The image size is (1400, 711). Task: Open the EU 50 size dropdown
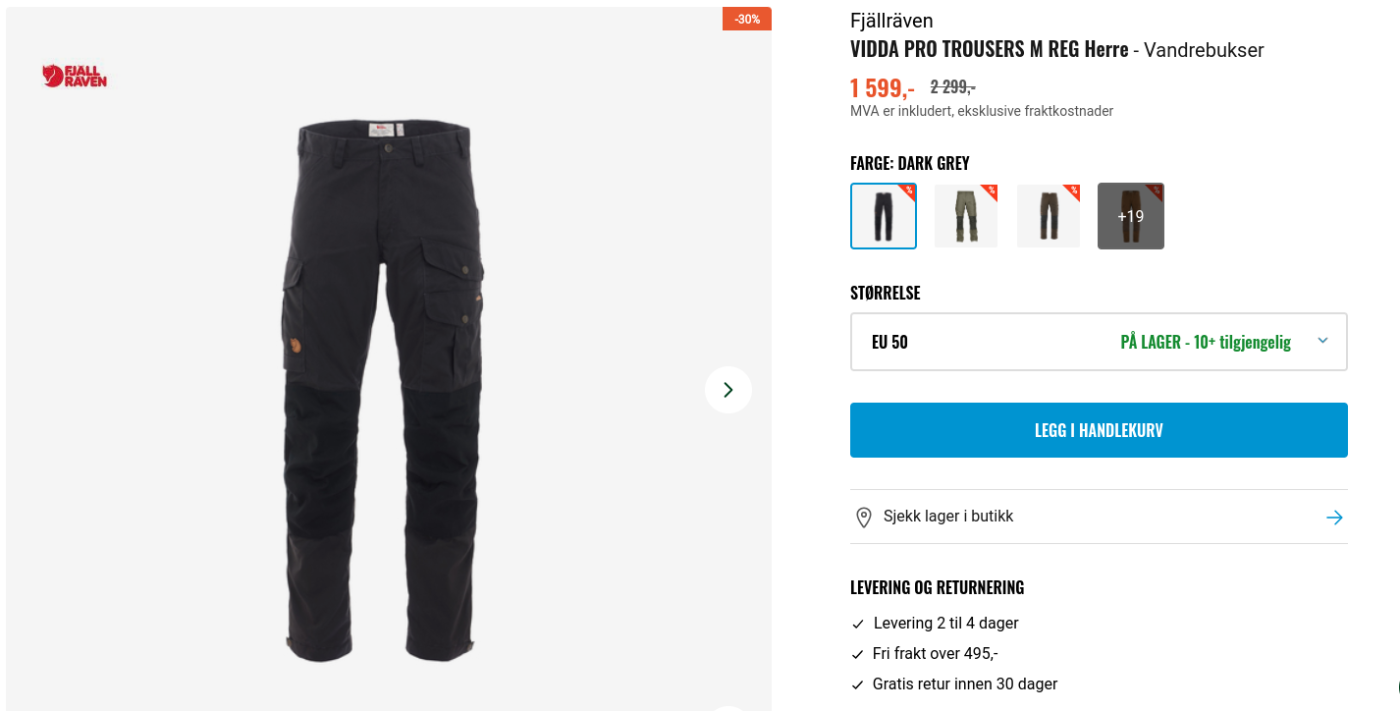tap(1098, 342)
